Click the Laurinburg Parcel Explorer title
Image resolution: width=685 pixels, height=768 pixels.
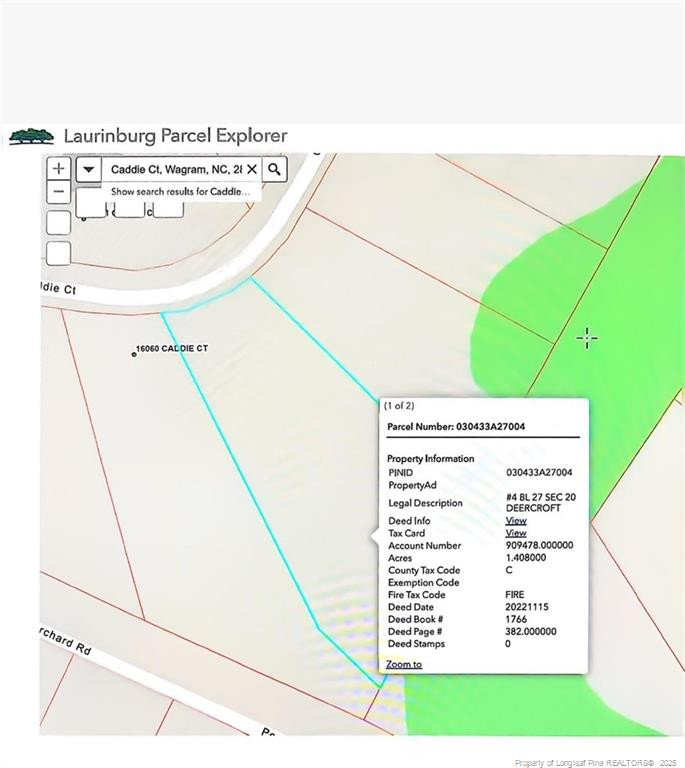[x=175, y=136]
